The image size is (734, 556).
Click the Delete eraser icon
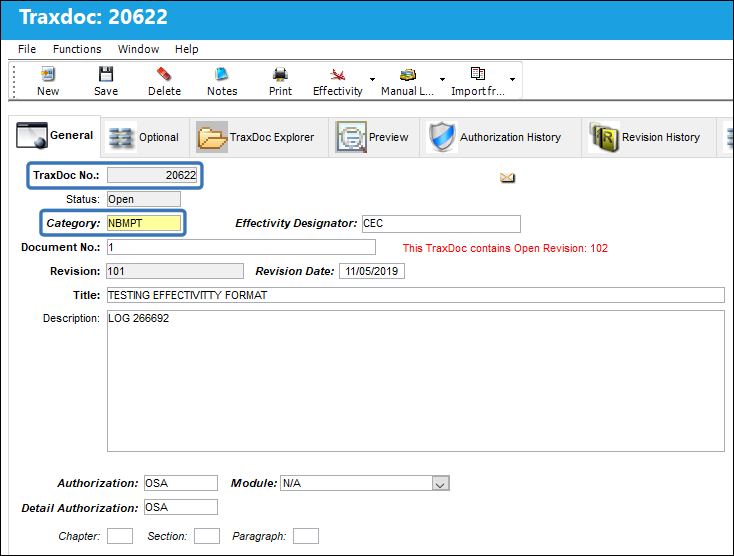[x=164, y=74]
